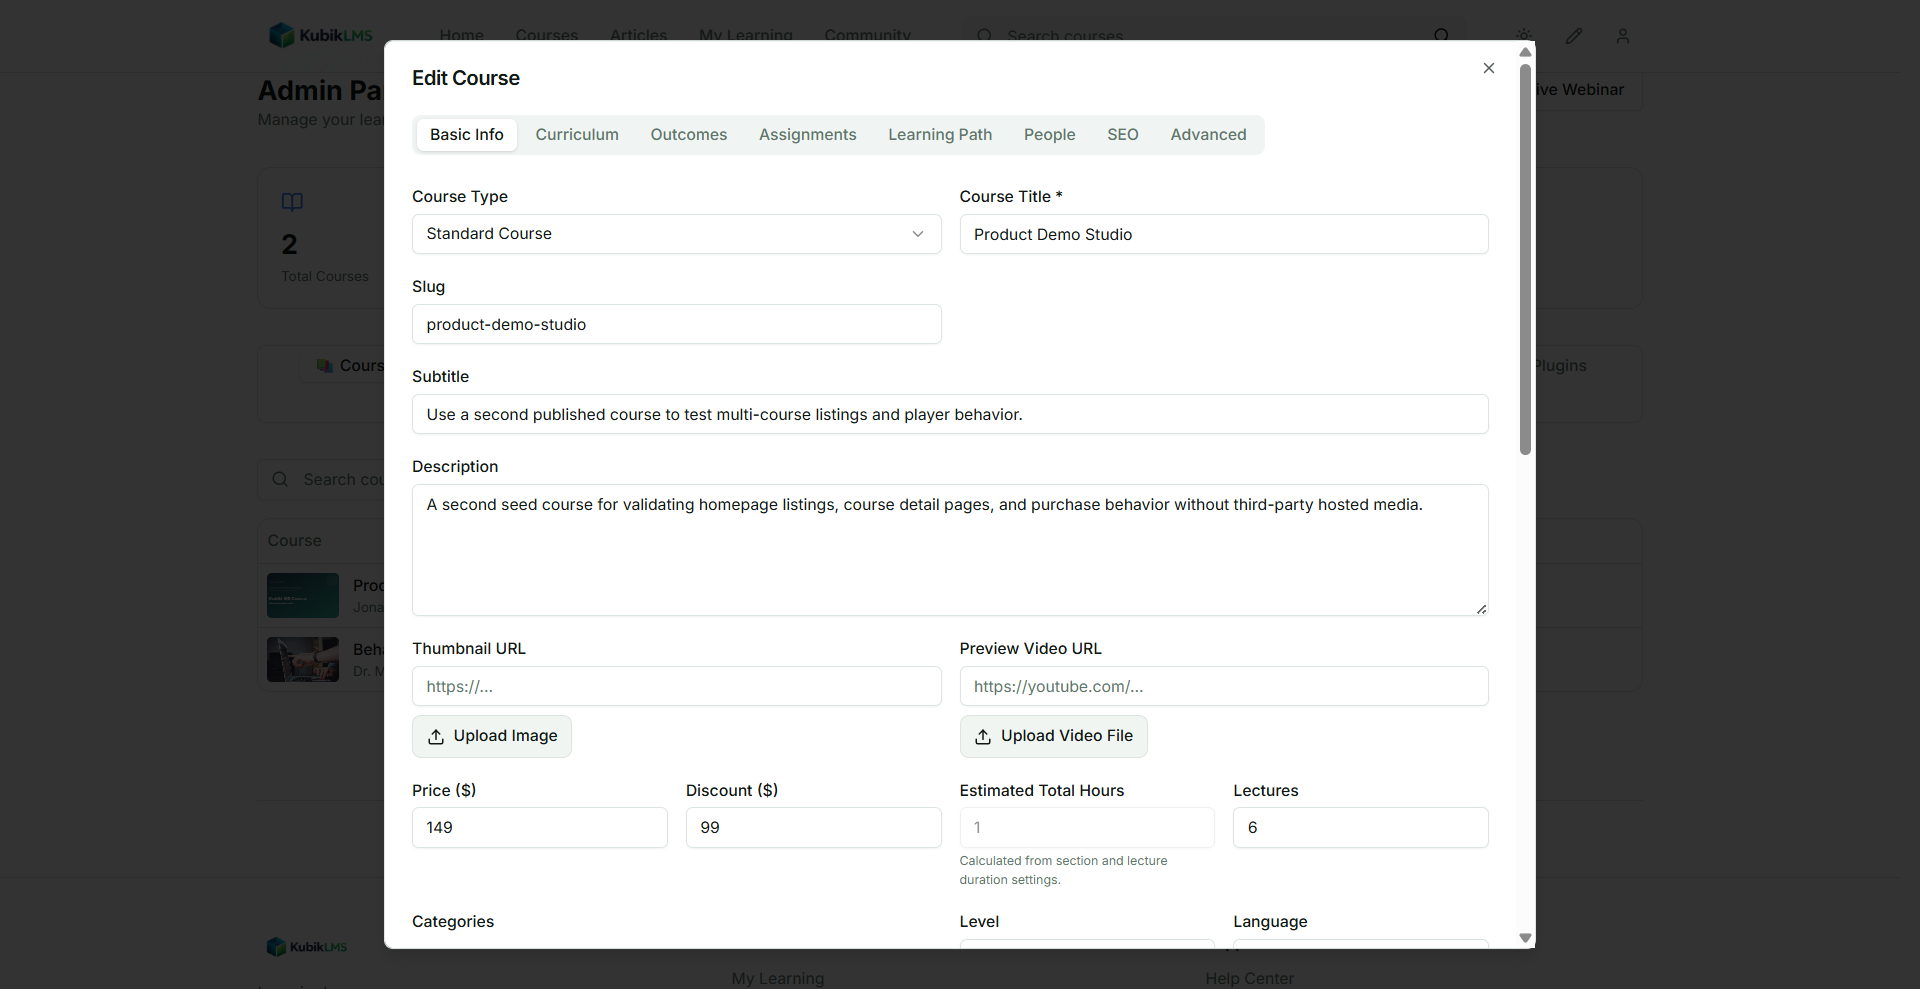Viewport: 1920px width, 989px height.
Task: Click the dialog scrollbar up arrow
Action: pos(1525,52)
